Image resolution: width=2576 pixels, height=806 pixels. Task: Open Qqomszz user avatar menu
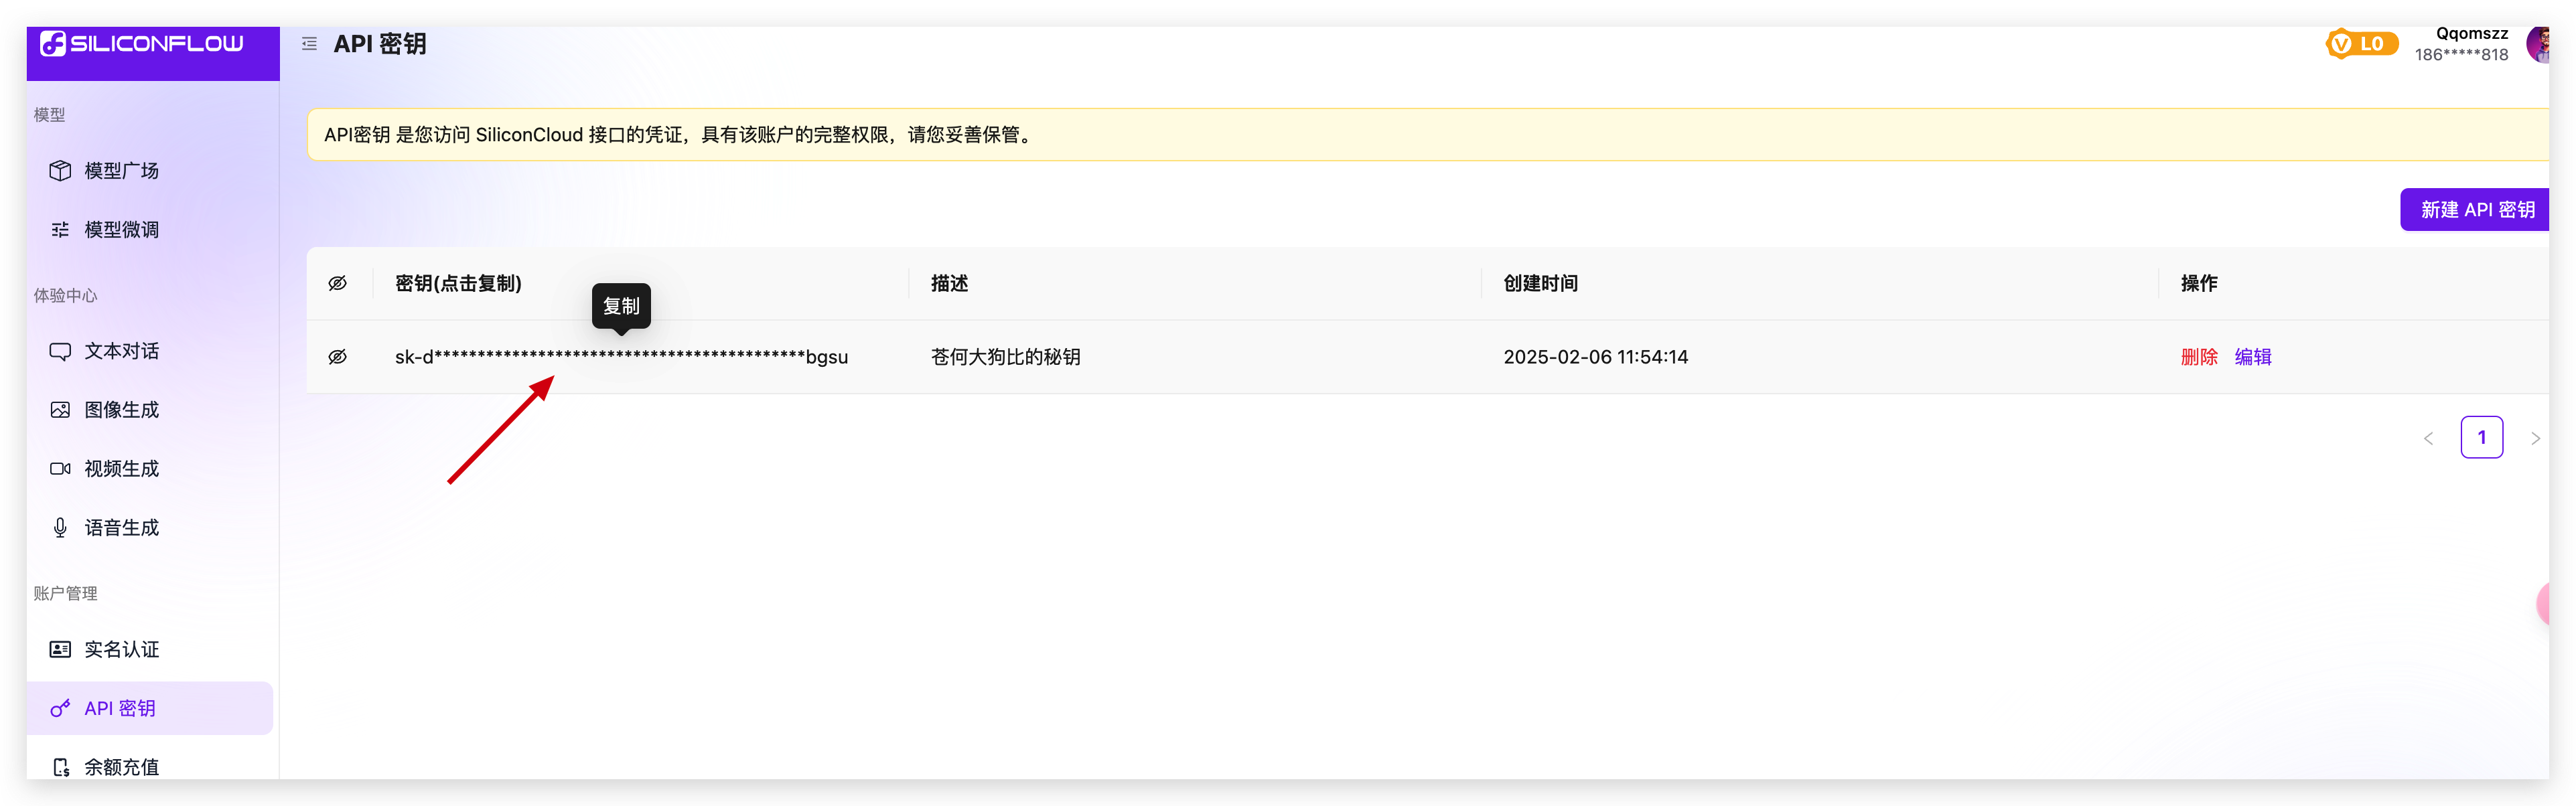click(x=2537, y=44)
